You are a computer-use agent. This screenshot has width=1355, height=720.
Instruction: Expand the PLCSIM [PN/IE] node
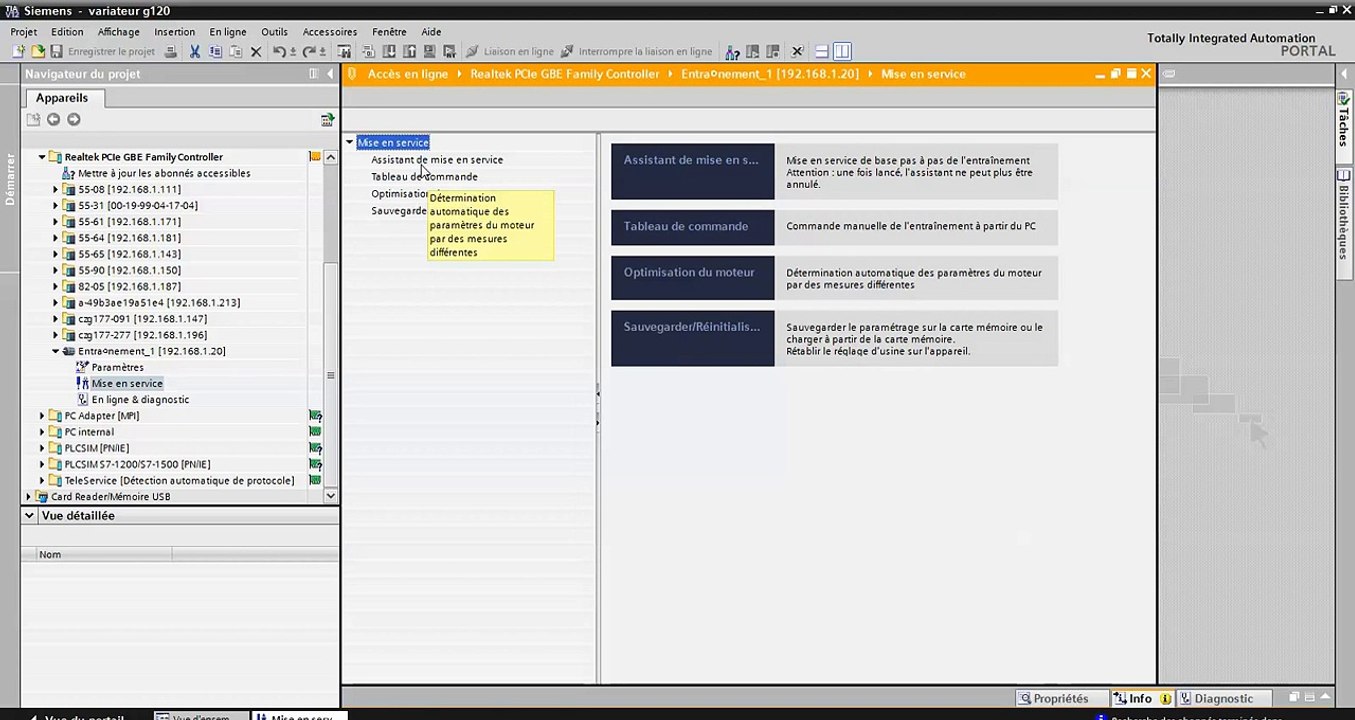(42, 448)
